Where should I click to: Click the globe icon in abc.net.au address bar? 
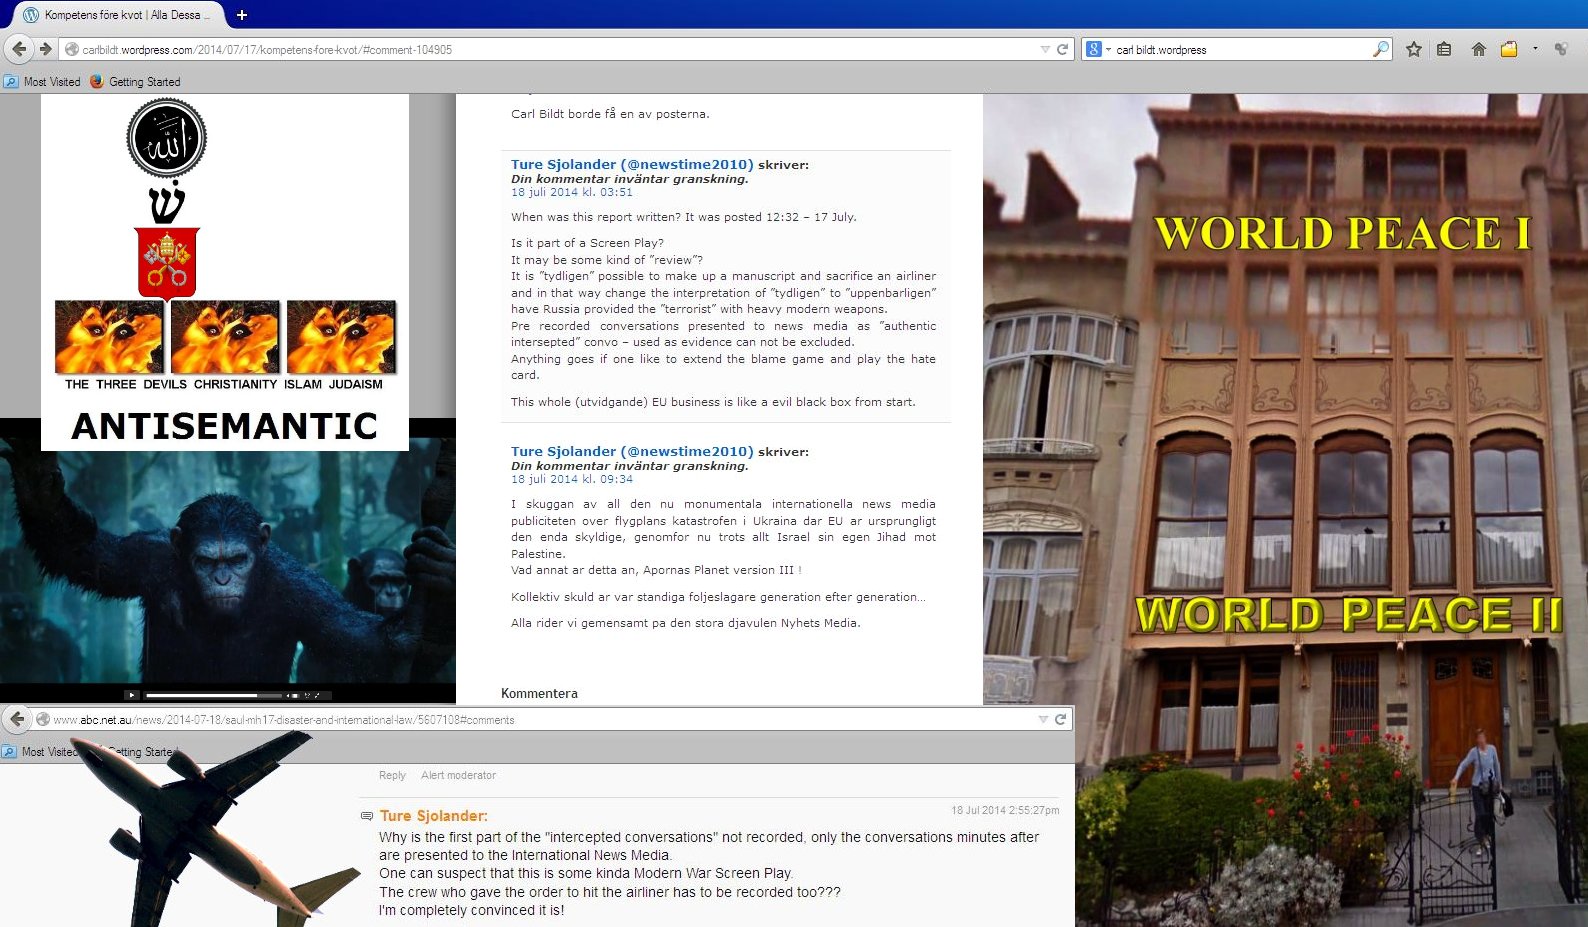(x=43, y=719)
